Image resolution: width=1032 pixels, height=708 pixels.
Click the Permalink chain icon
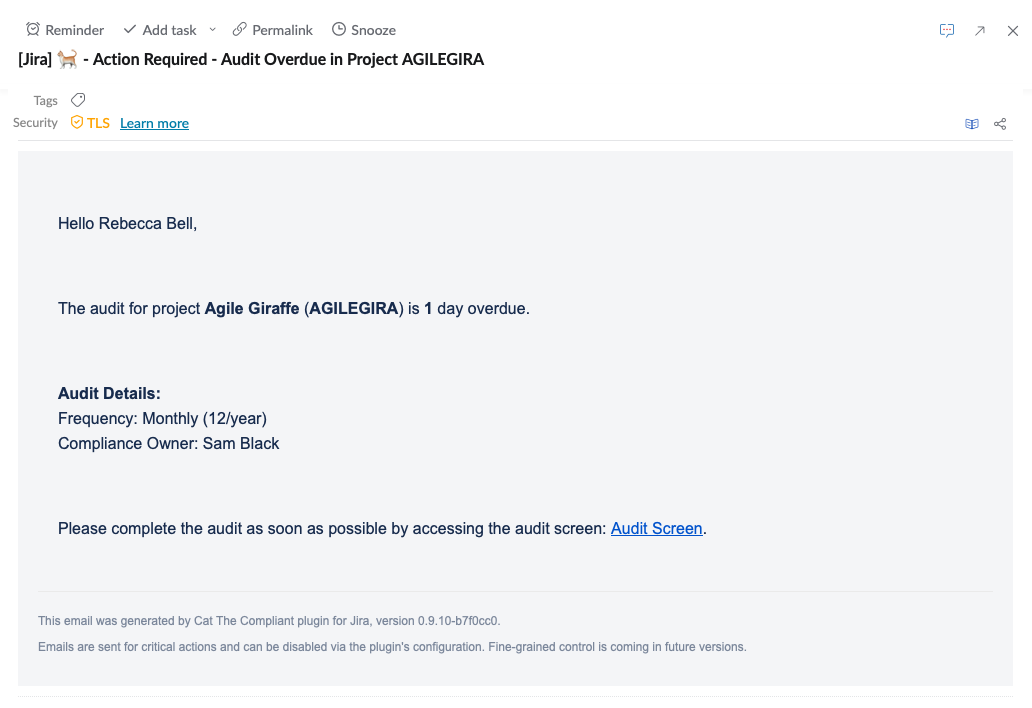(x=240, y=29)
